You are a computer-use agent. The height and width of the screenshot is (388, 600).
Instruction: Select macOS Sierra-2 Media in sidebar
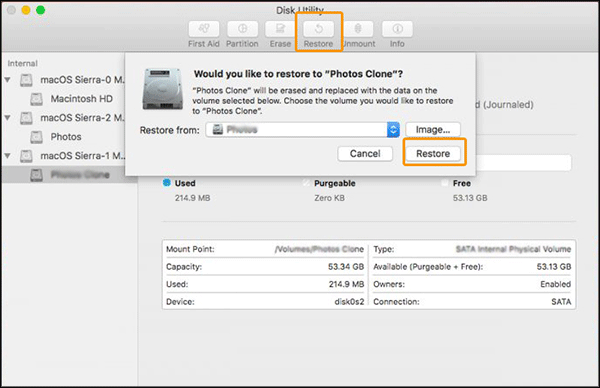click(x=82, y=118)
